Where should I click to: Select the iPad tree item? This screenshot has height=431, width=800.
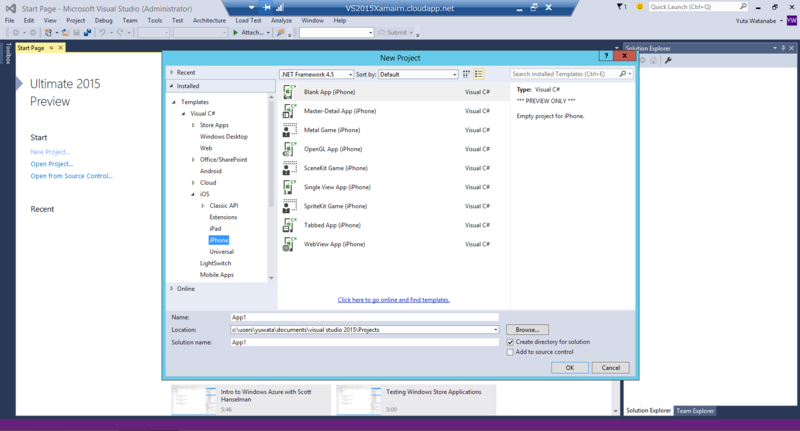pos(215,229)
